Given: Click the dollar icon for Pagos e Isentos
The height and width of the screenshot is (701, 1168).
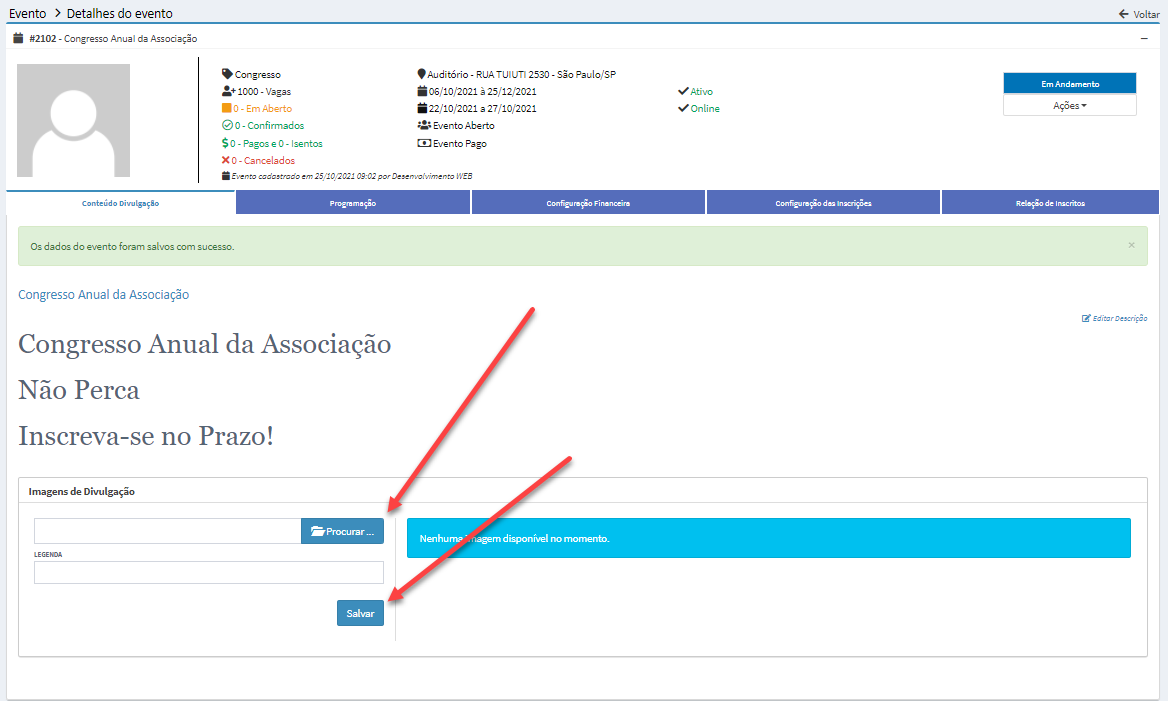Looking at the screenshot, I should click(226, 143).
